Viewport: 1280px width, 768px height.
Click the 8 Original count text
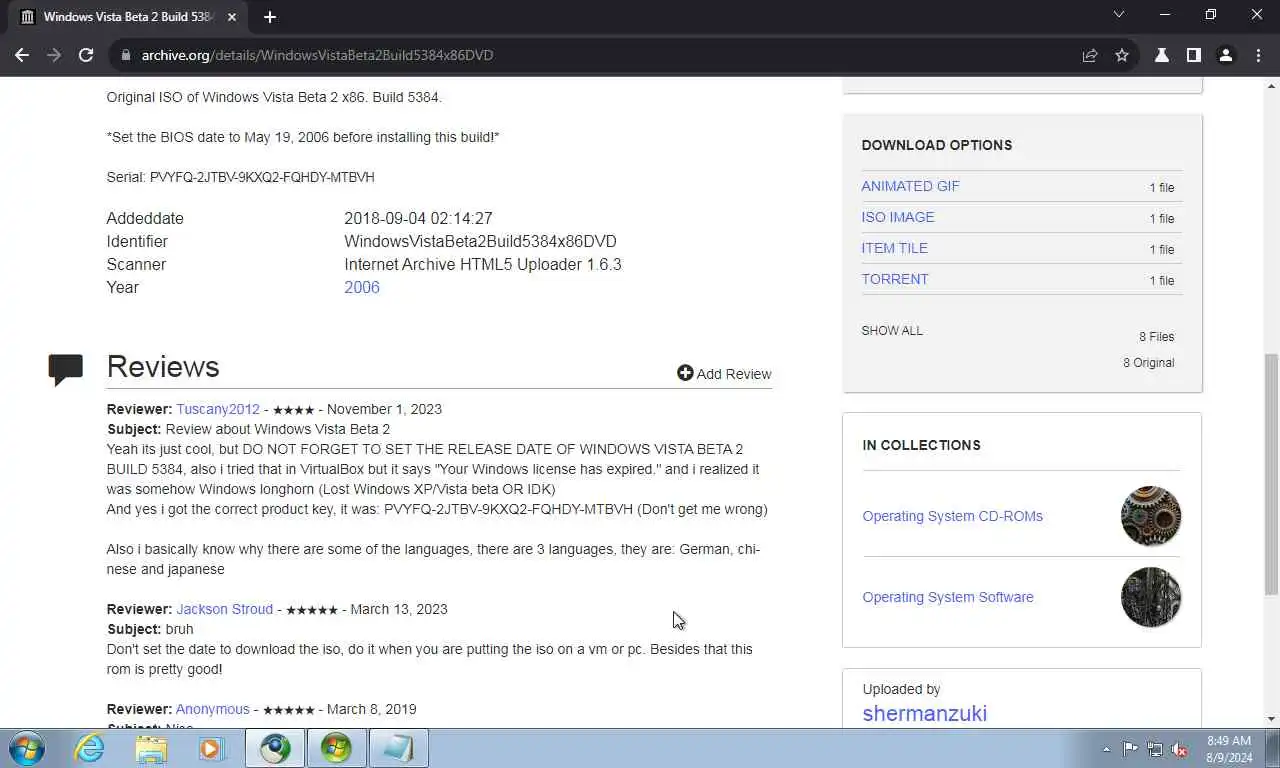(1149, 363)
